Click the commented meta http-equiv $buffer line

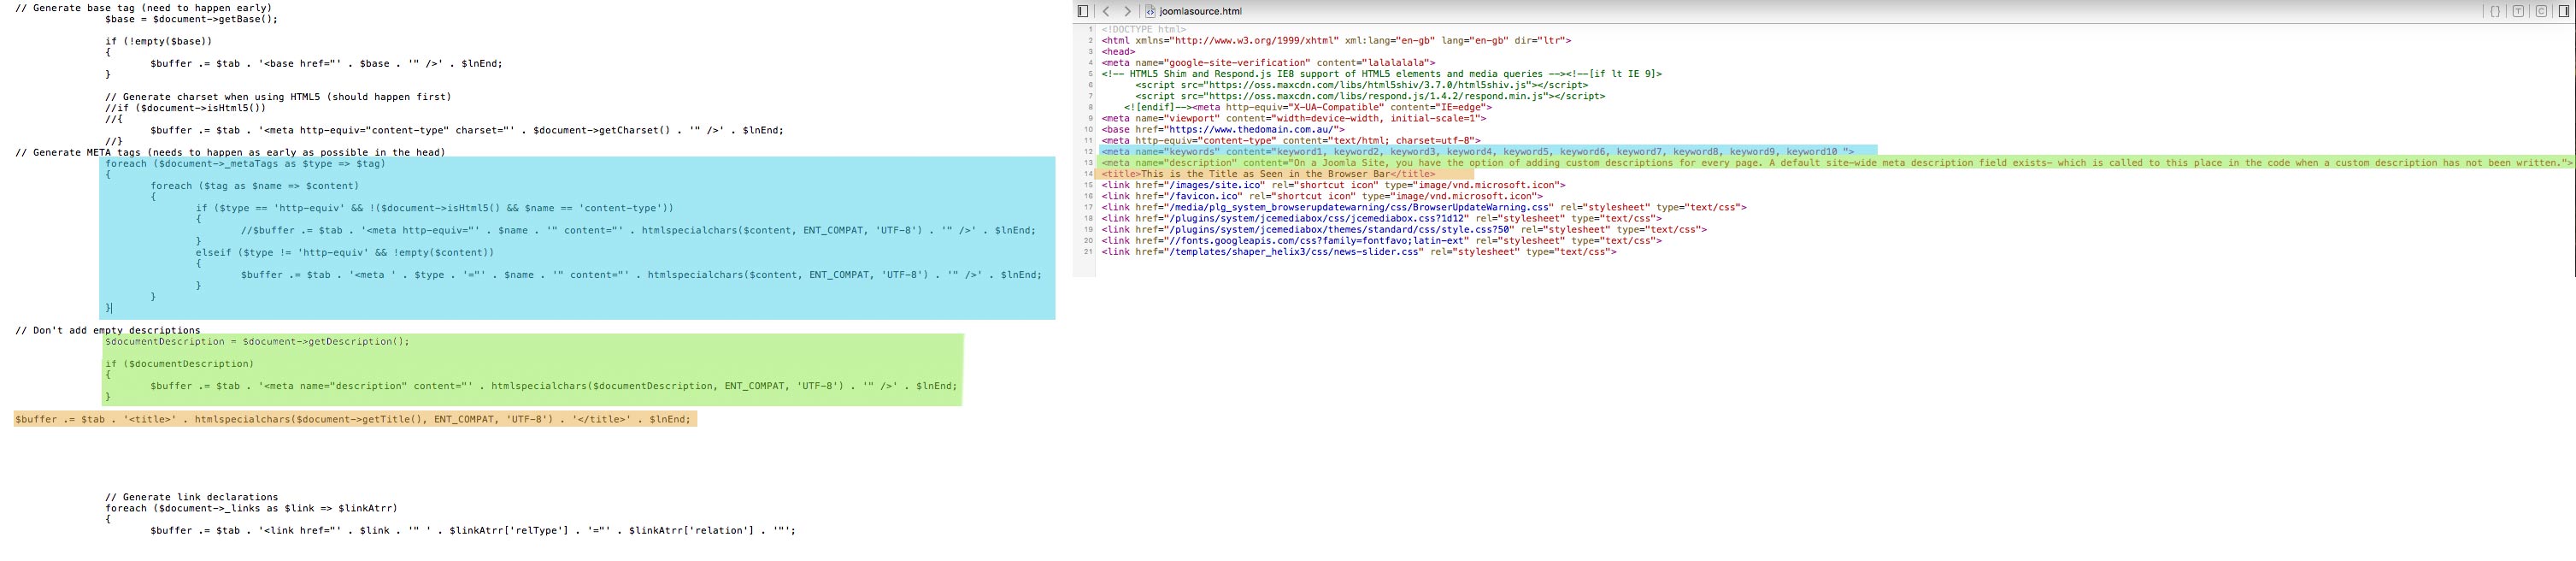pyautogui.click(x=638, y=230)
